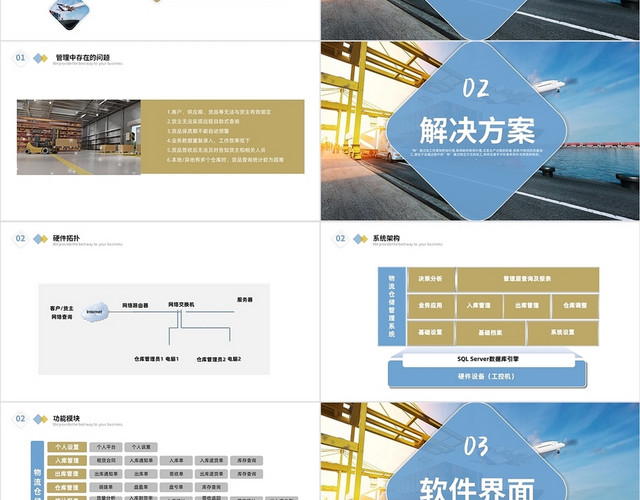Click the 网络交换机 label

pyautogui.click(x=181, y=304)
